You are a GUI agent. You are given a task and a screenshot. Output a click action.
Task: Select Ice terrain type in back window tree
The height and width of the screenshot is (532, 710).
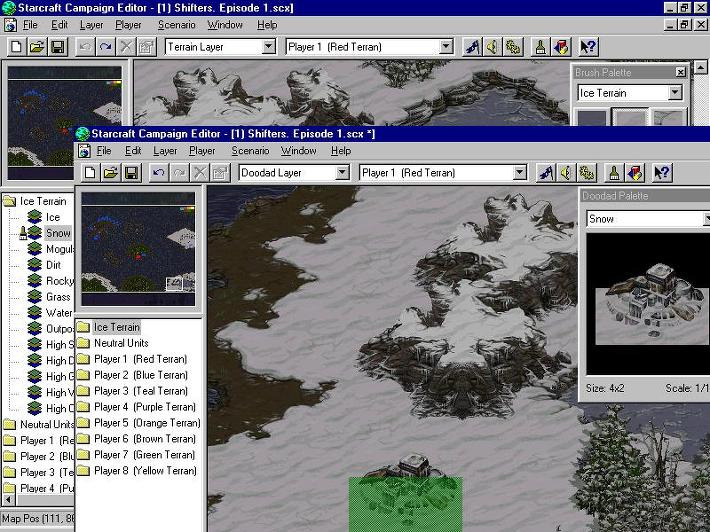pyautogui.click(x=53, y=217)
